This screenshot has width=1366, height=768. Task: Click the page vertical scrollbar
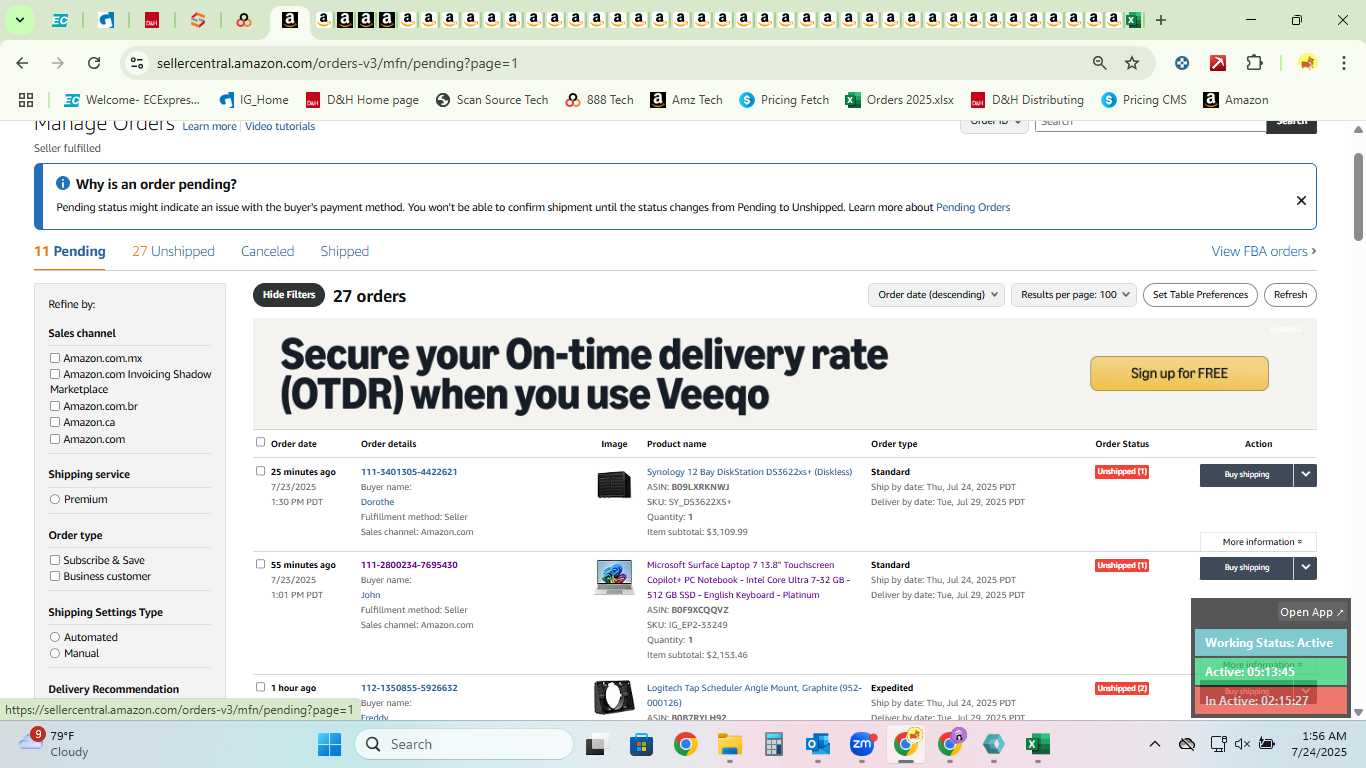point(1359,196)
